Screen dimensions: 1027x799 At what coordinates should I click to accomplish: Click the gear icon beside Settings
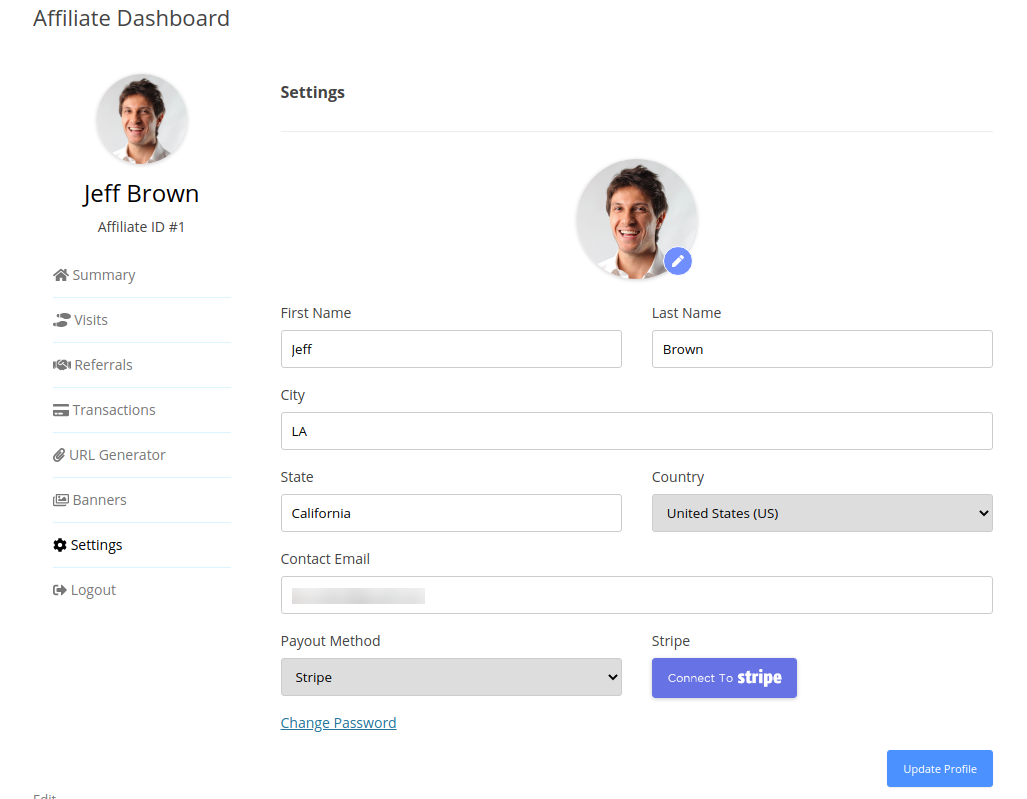(60, 545)
